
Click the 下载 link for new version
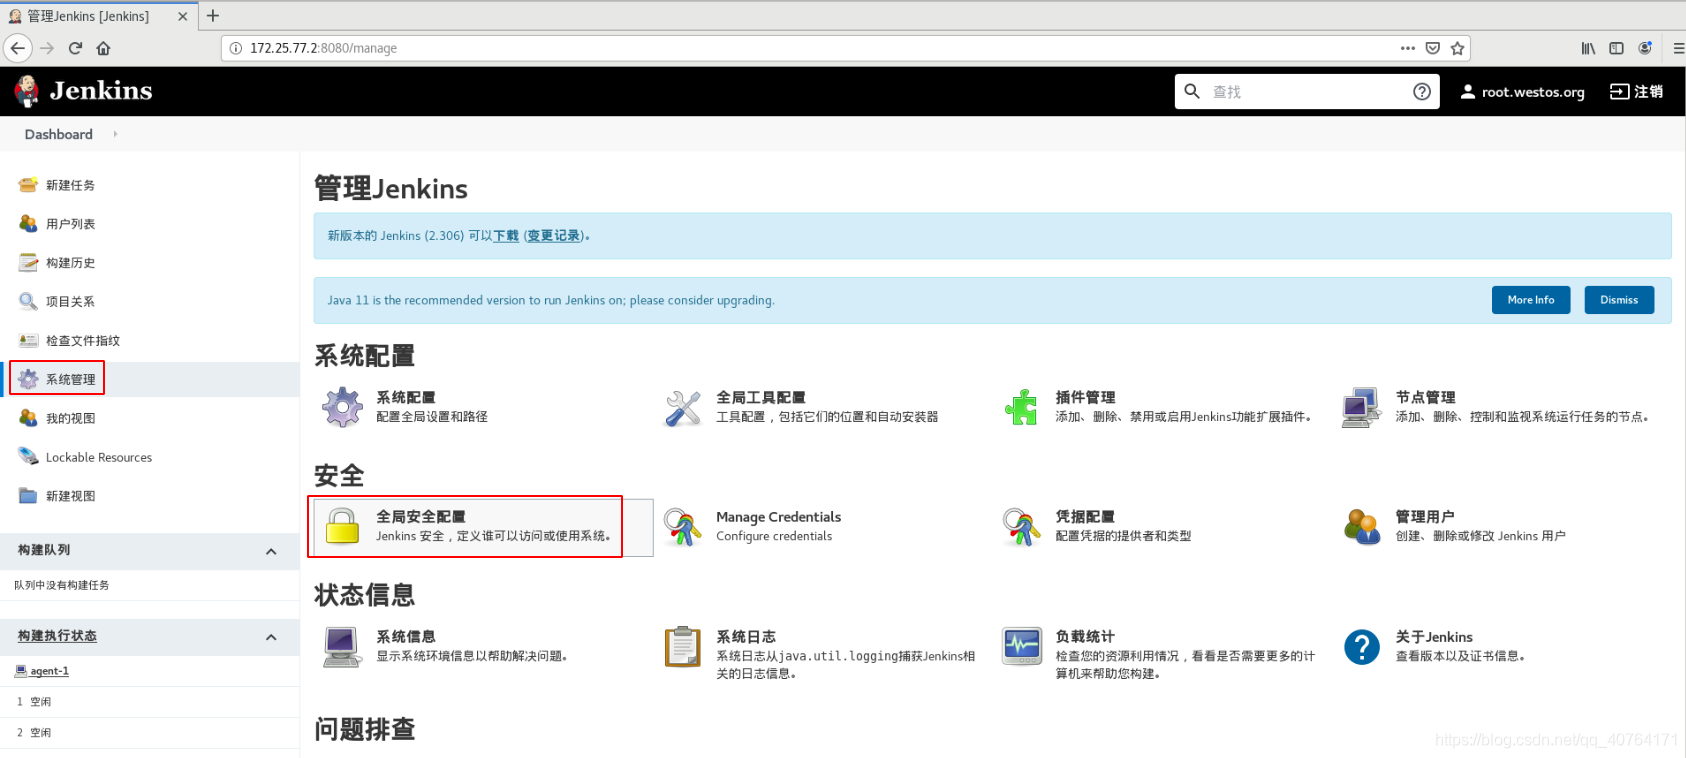(506, 236)
